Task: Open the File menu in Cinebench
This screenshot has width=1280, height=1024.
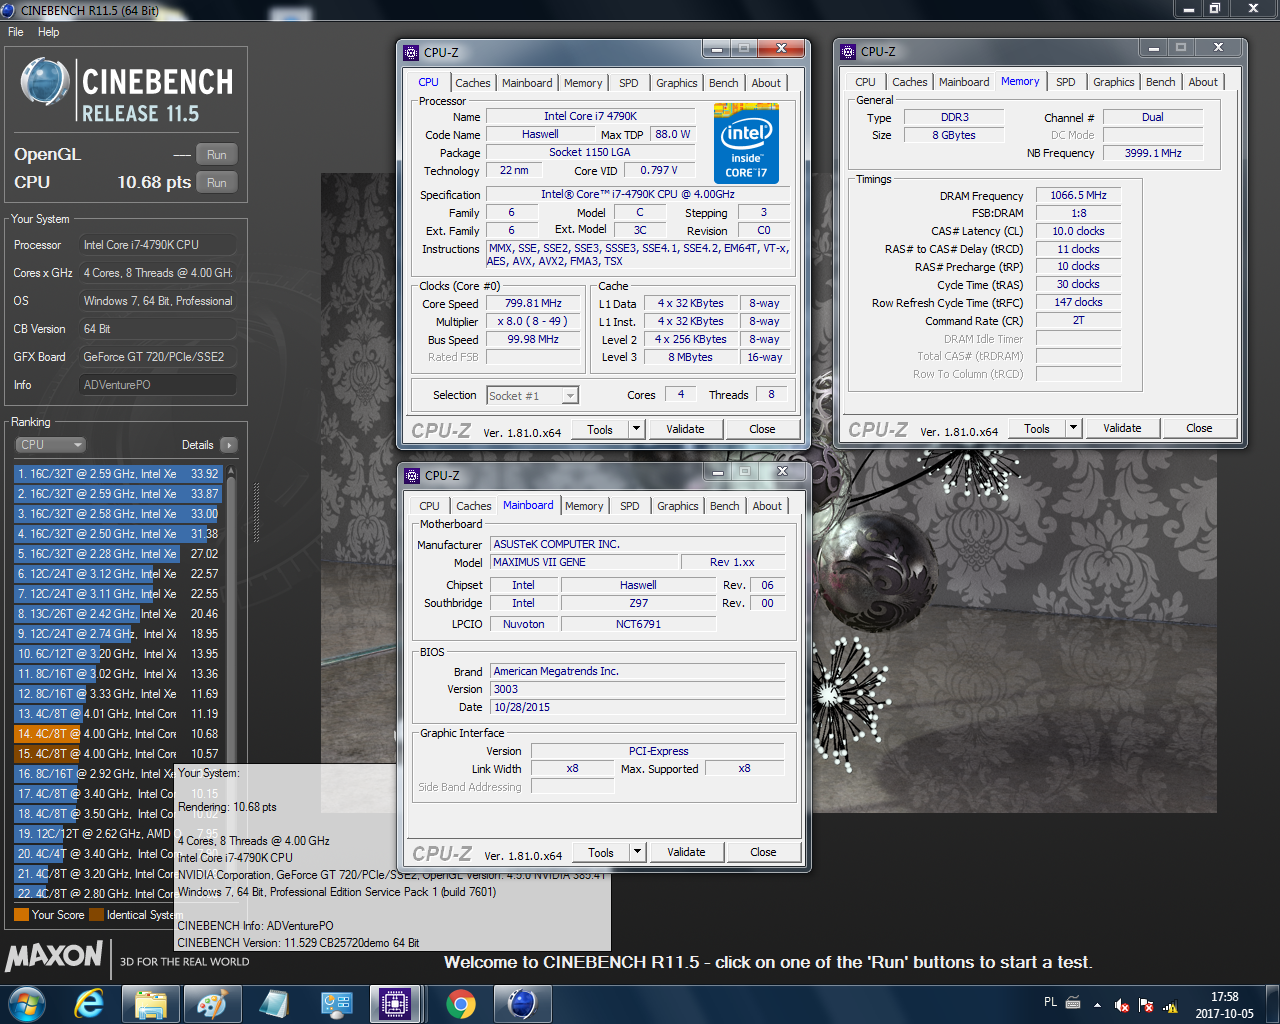Action: tap(16, 32)
